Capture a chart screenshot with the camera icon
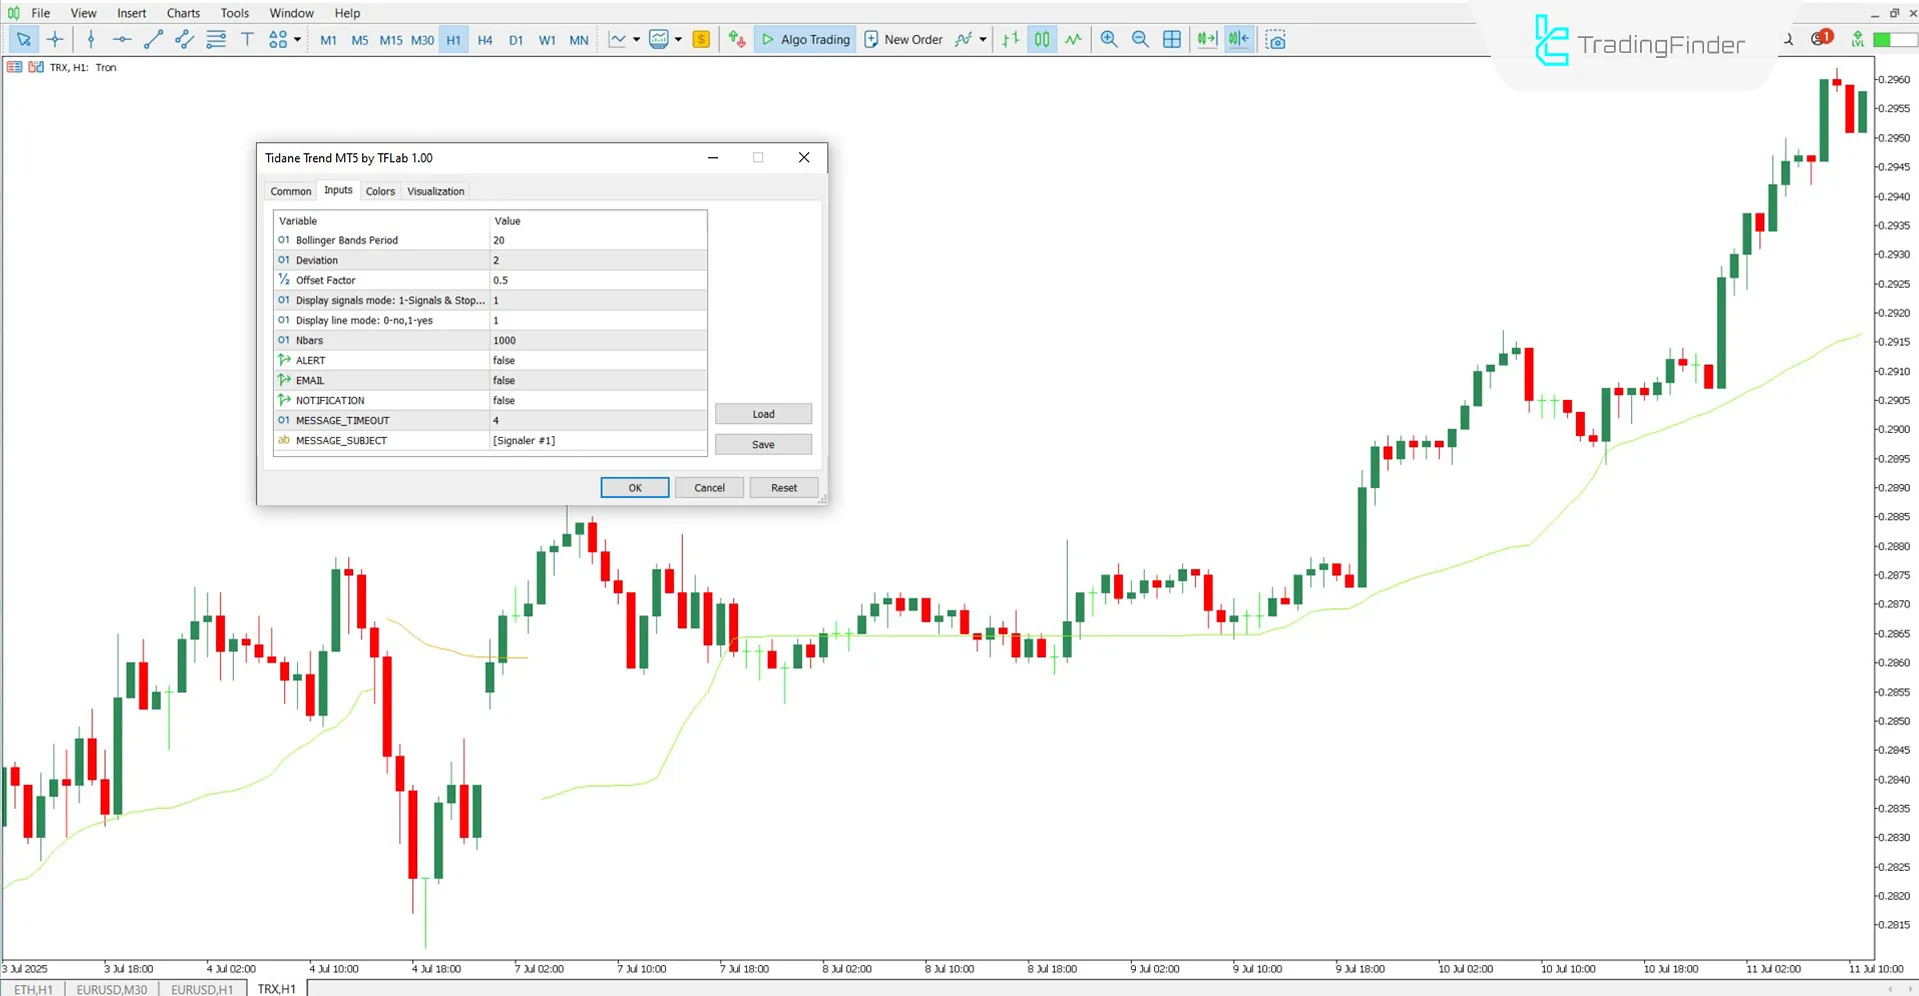This screenshot has height=996, width=1919. click(1275, 39)
